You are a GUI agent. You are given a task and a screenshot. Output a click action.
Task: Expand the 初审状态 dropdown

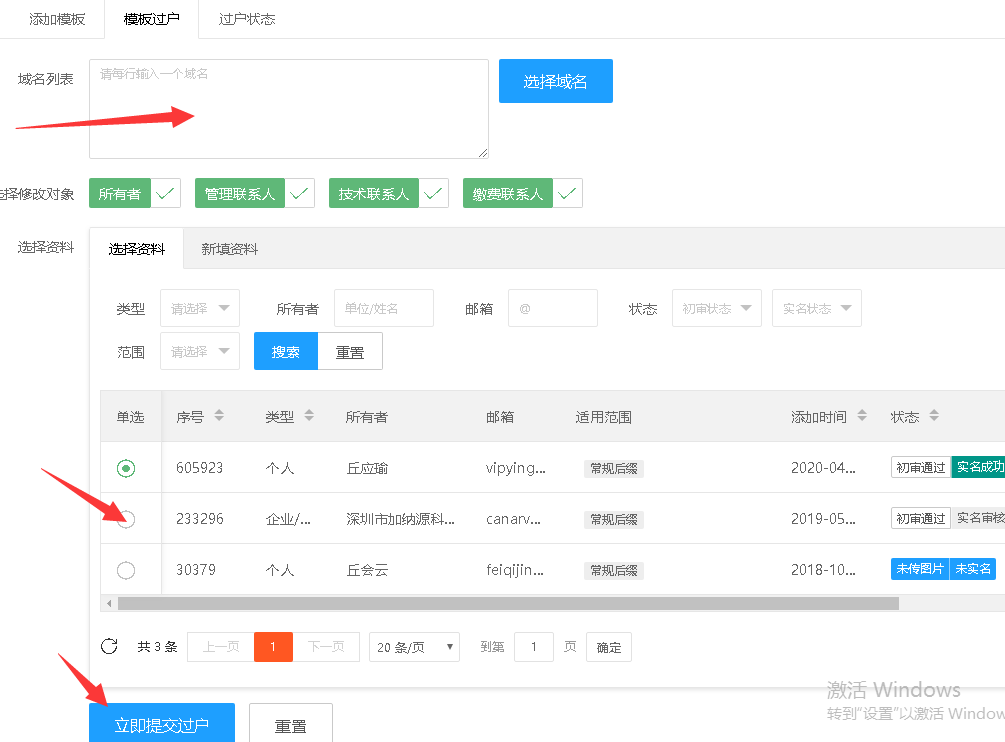[x=716, y=309]
